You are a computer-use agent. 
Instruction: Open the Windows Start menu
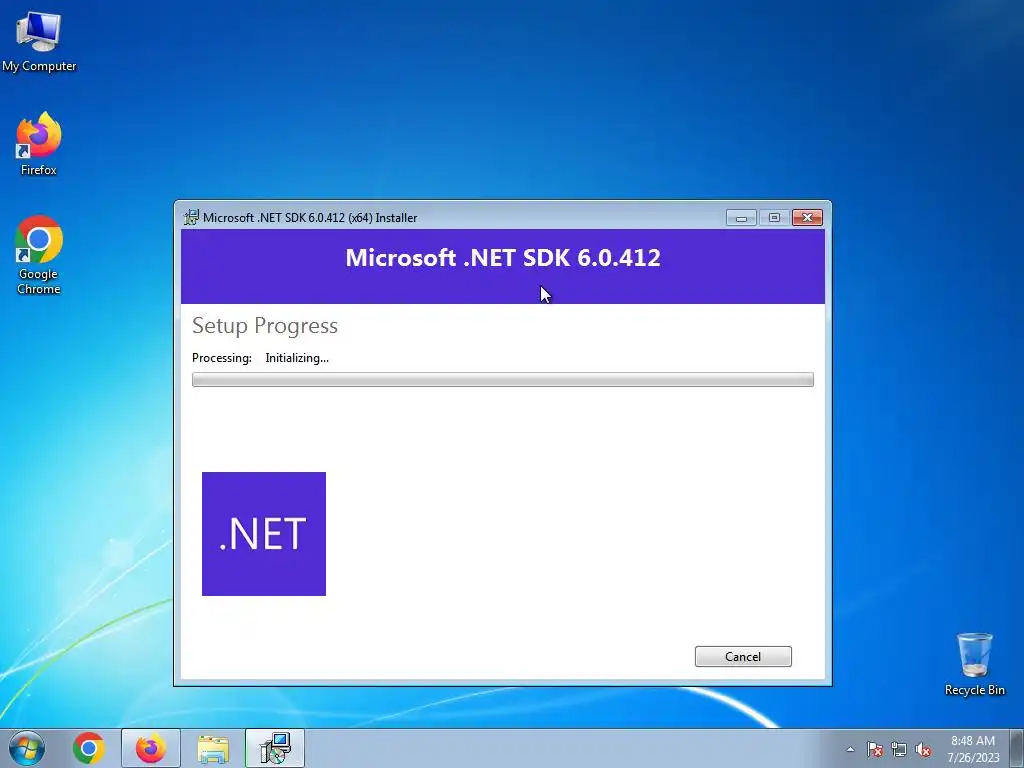pyautogui.click(x=27, y=748)
